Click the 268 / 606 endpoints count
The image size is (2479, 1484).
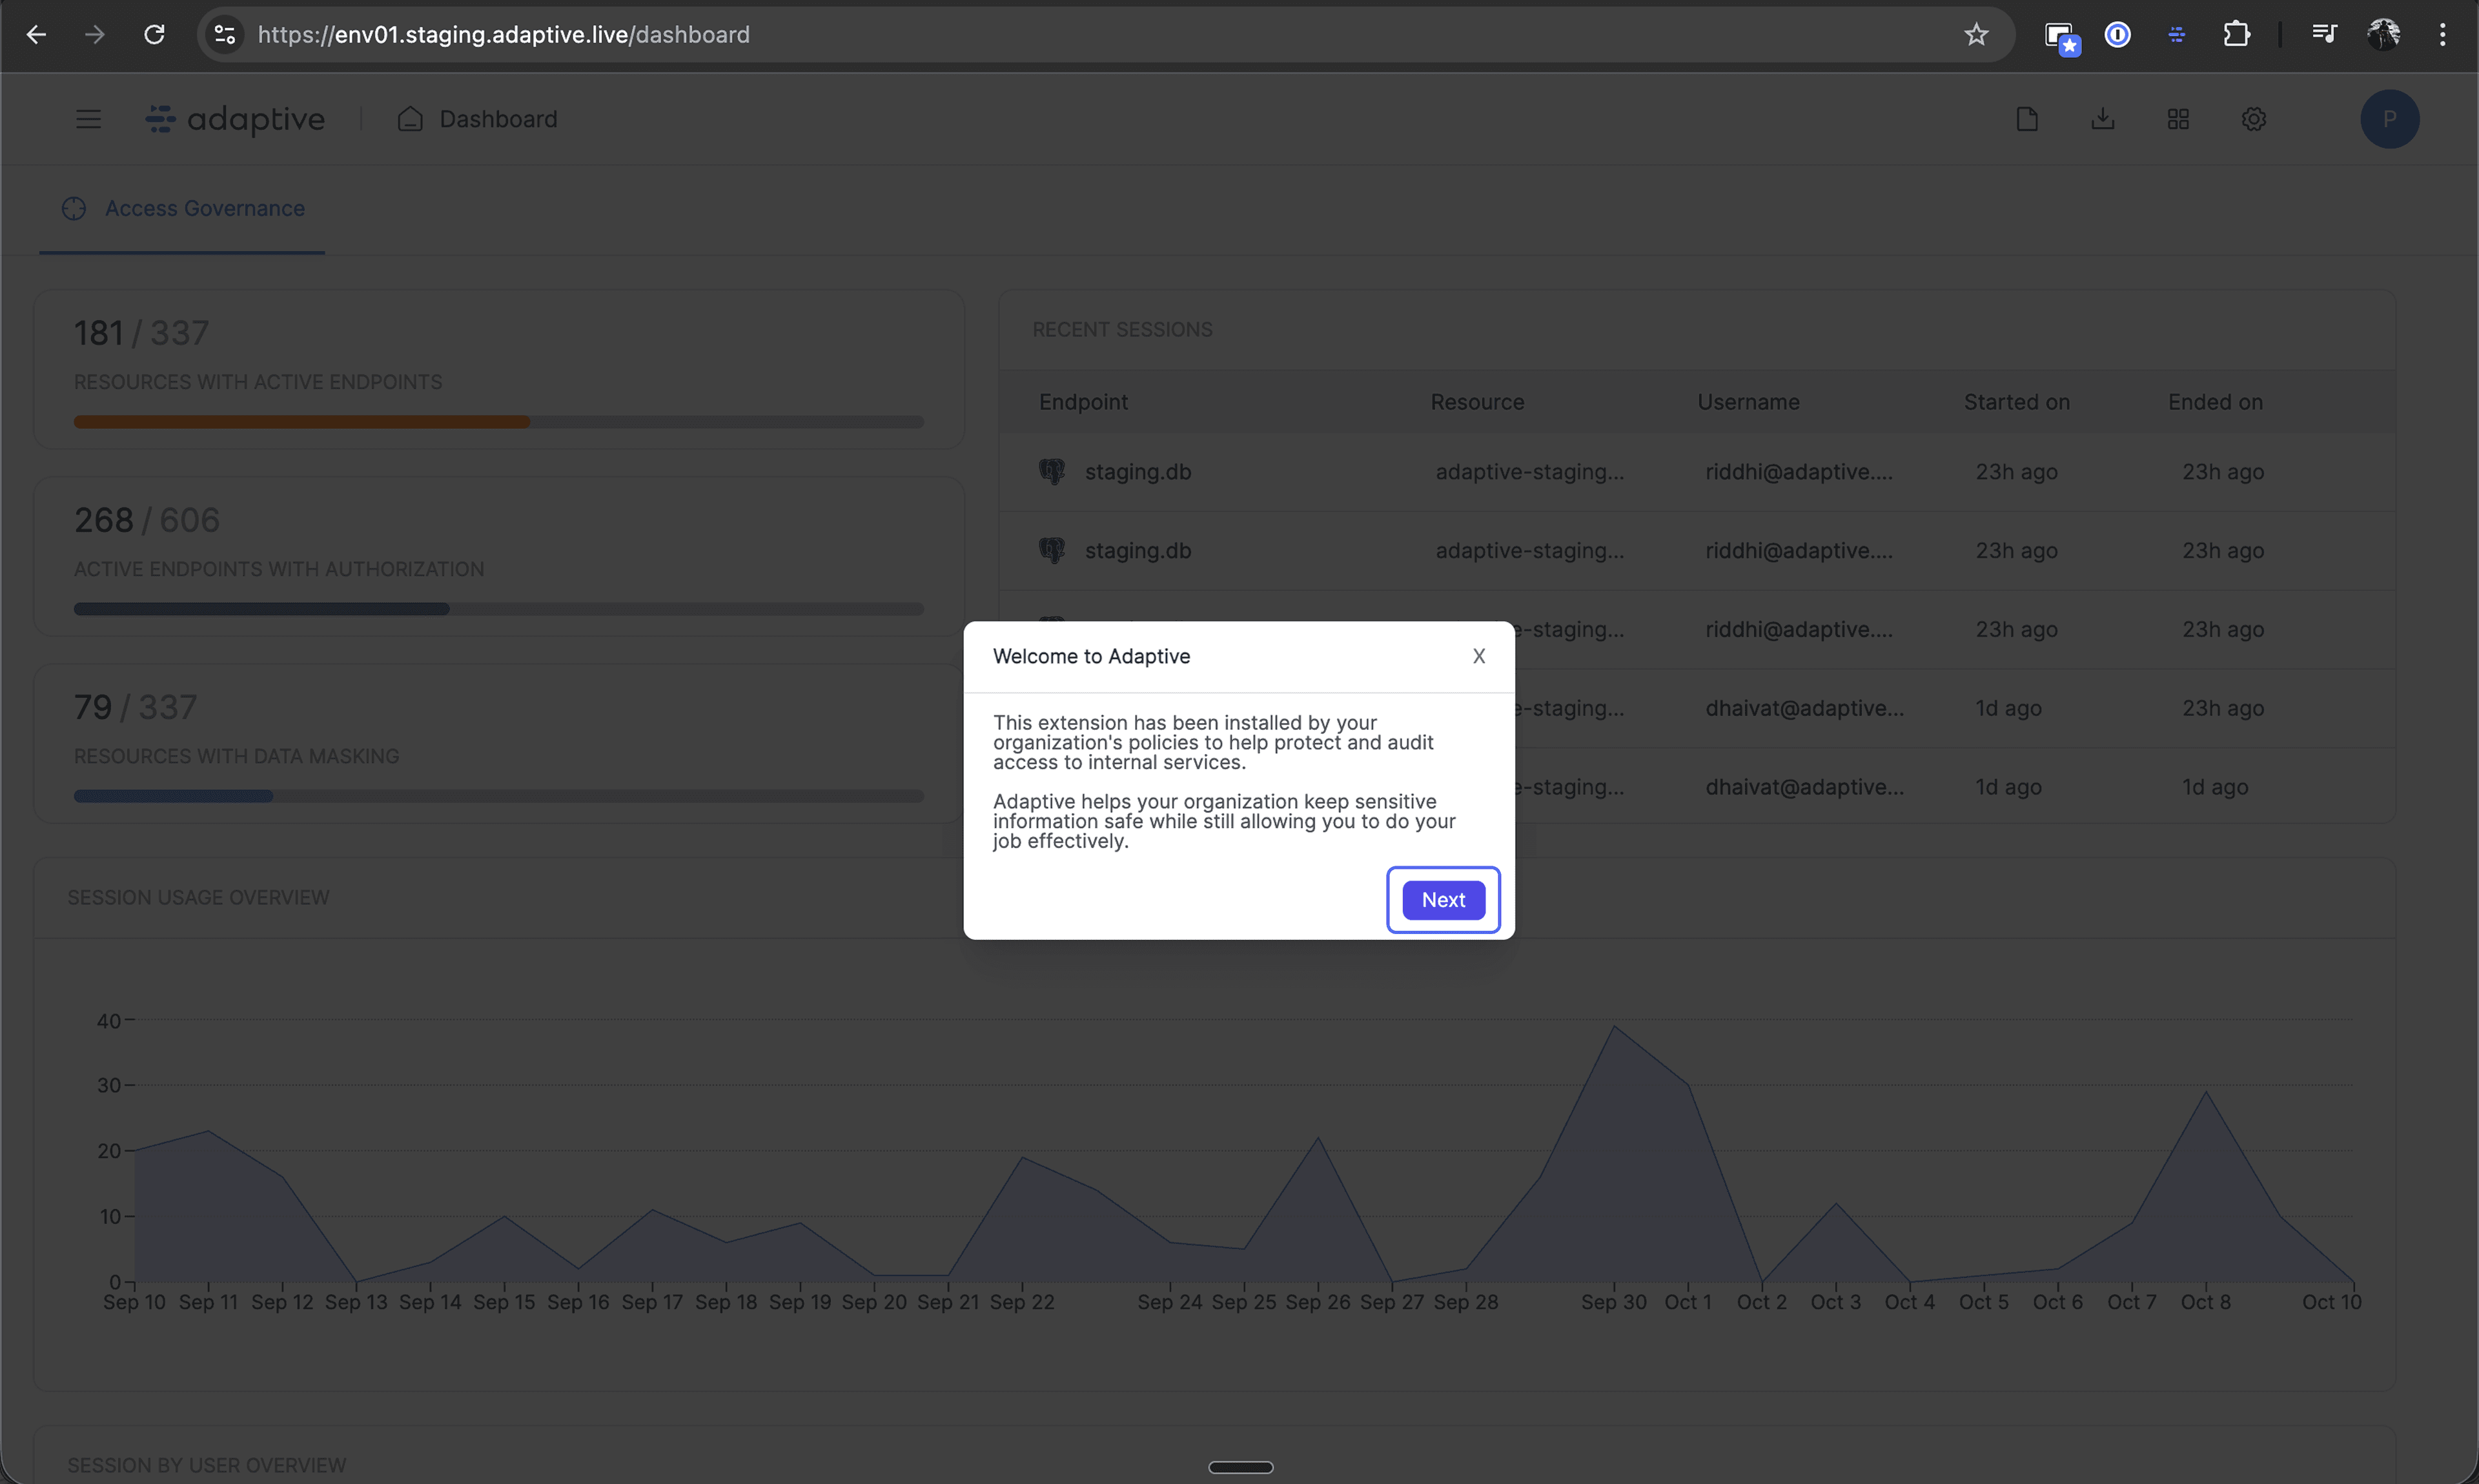tap(147, 520)
